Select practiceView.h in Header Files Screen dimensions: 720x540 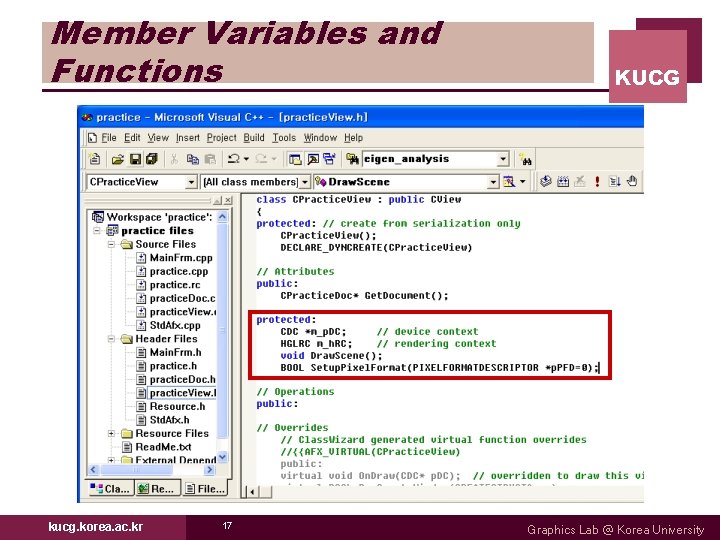(182, 393)
